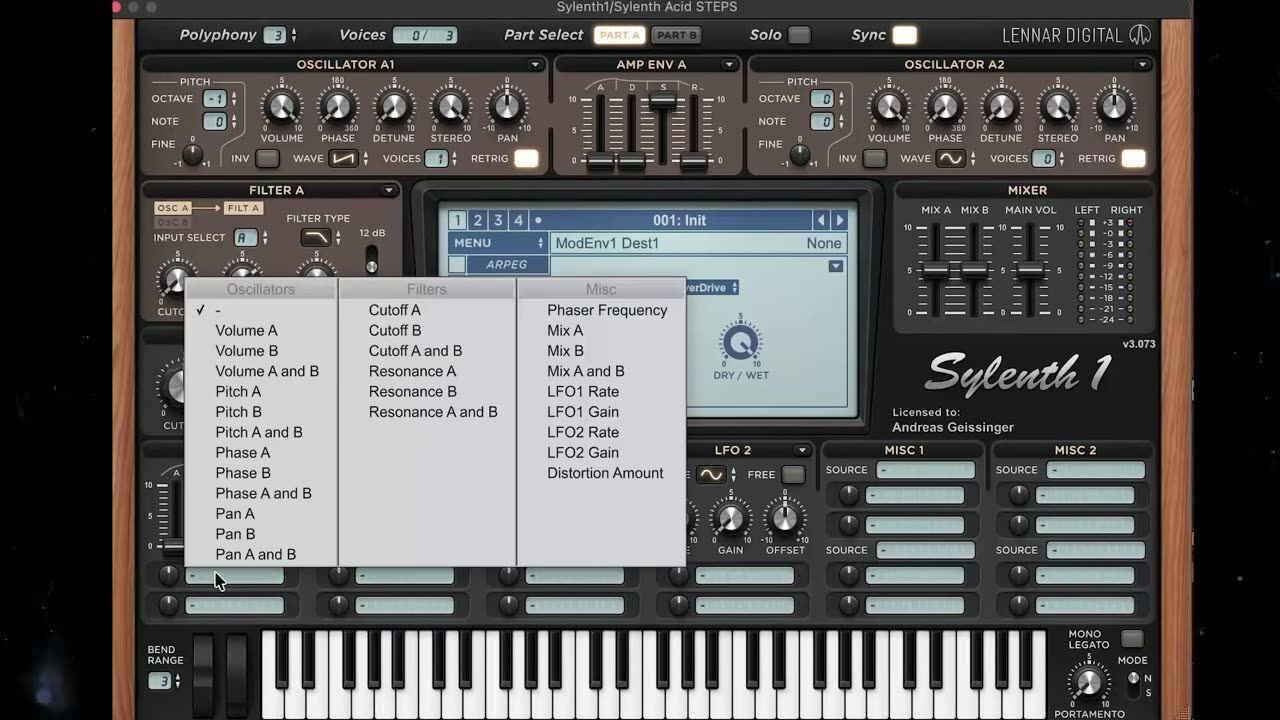The width and height of the screenshot is (1280, 720).
Task: Switch to display page 4
Action: [x=517, y=220]
